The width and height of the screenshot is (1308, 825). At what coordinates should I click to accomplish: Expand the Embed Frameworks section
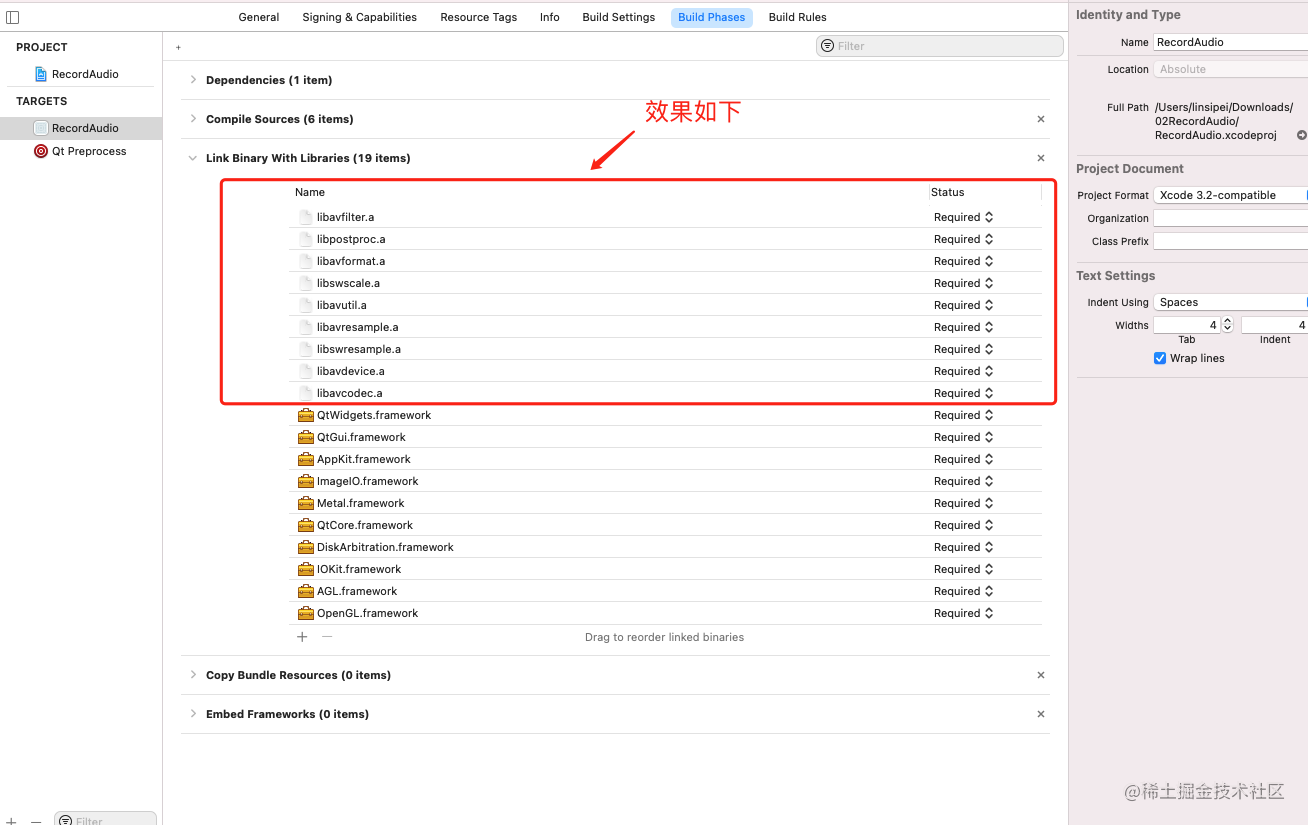pyautogui.click(x=193, y=714)
